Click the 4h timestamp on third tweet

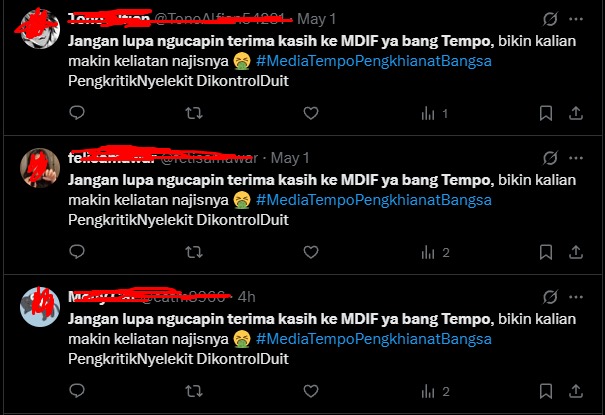[x=247, y=297]
